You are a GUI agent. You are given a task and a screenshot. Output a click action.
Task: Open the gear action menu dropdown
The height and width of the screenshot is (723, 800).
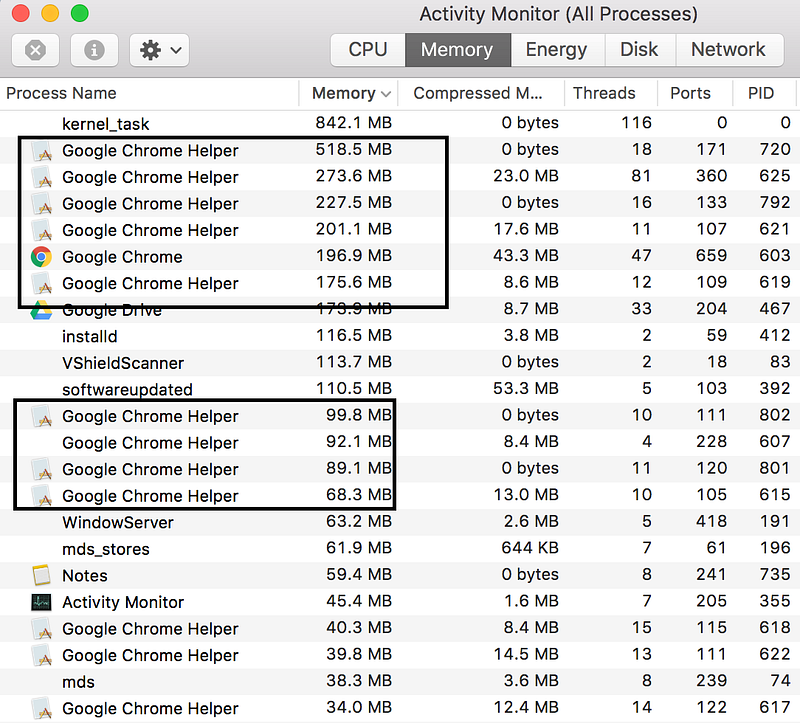(160, 50)
